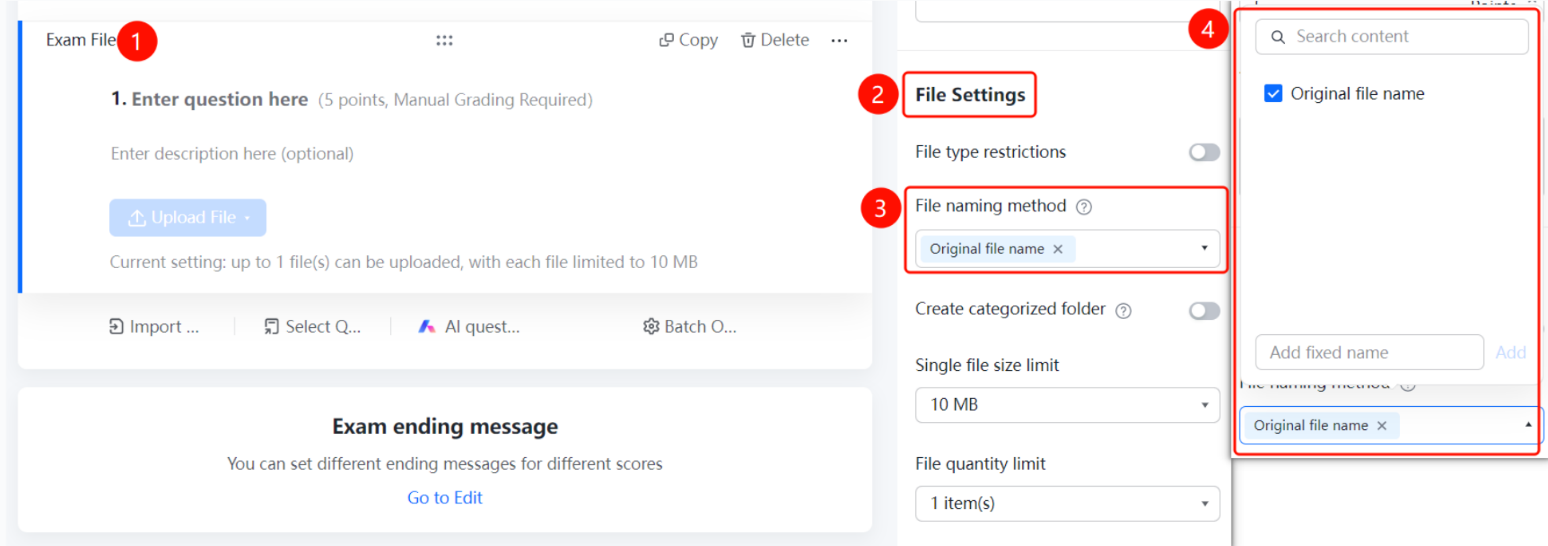Follow the Go to Edit link
1548x546 pixels.
[444, 497]
